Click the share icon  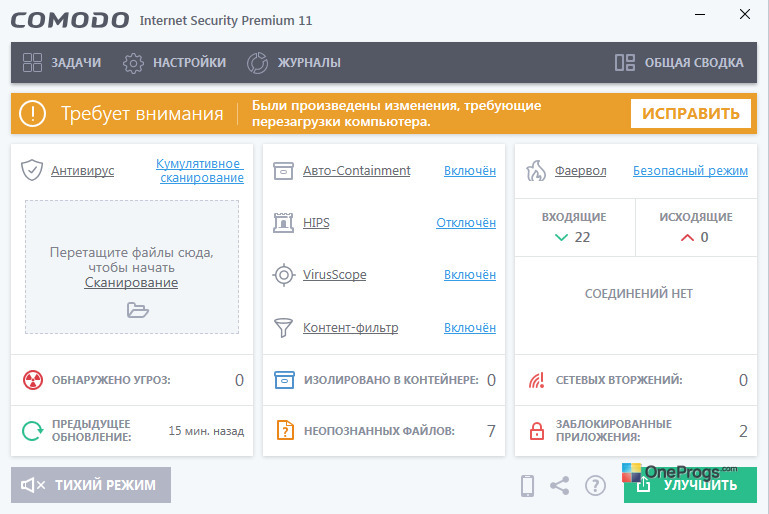point(560,486)
